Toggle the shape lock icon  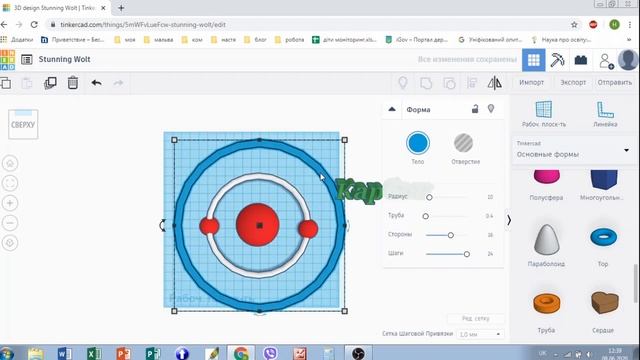475,109
